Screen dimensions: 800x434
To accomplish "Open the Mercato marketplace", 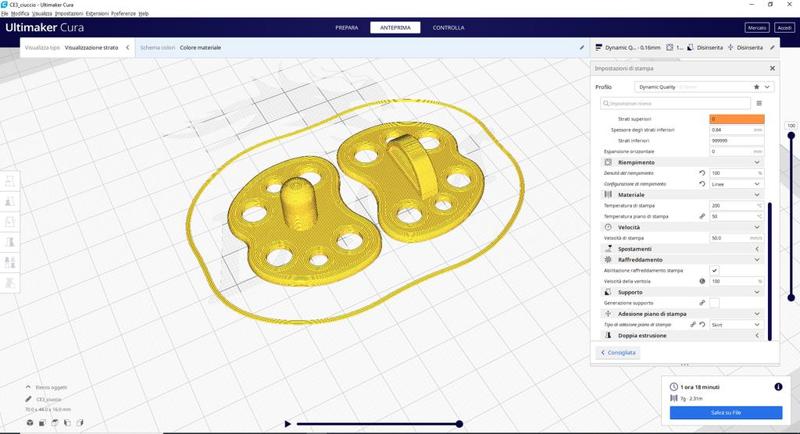I will pos(757,28).
